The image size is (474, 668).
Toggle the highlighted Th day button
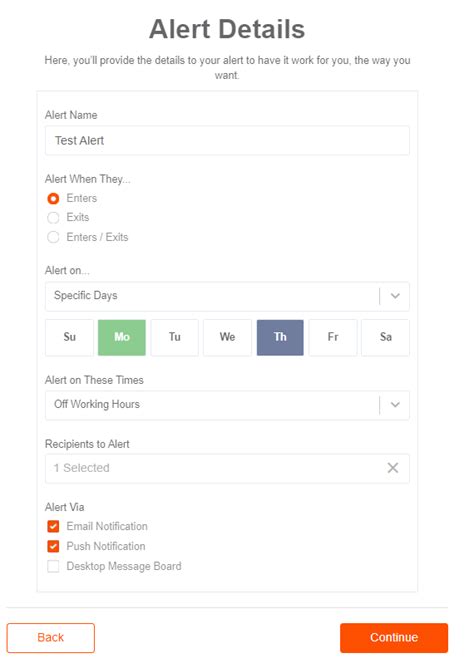[280, 337]
